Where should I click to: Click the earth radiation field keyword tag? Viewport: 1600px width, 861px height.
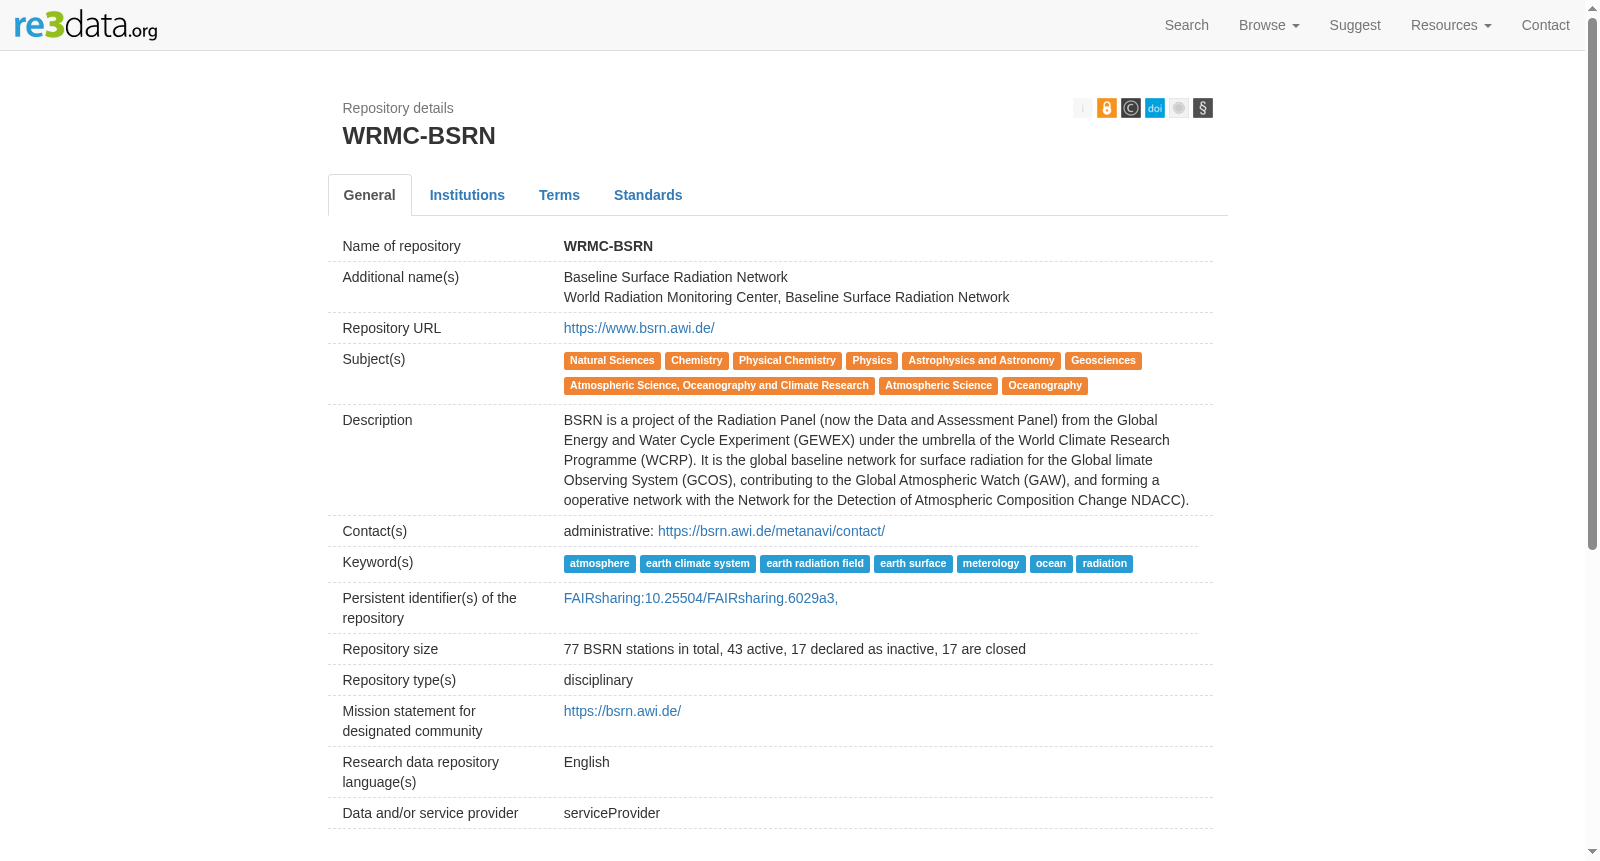click(815, 564)
